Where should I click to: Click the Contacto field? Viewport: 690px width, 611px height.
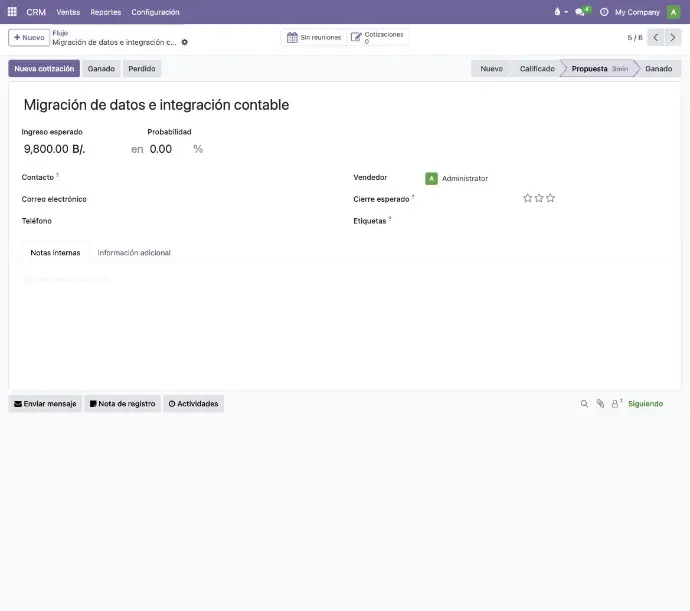click(211, 177)
